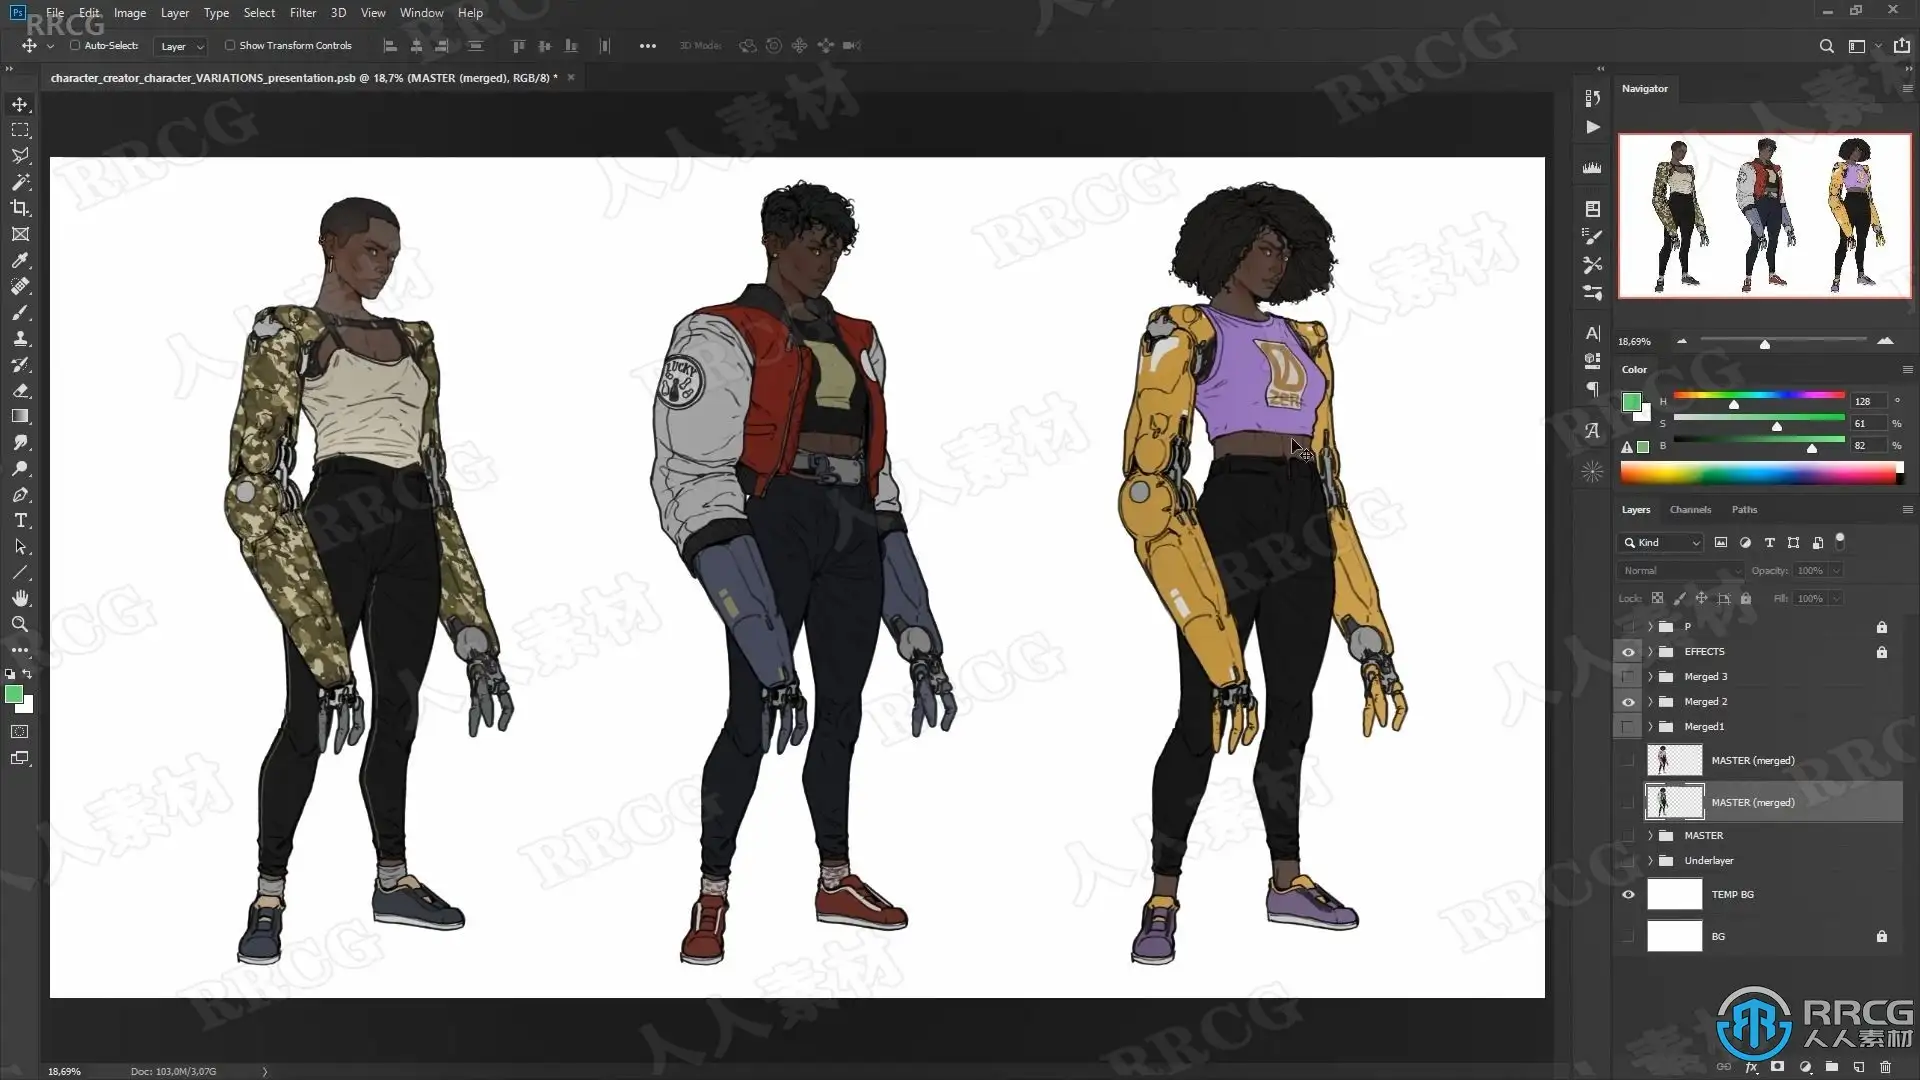
Task: Hide the TEMP BG layer
Action: (x=1628, y=894)
